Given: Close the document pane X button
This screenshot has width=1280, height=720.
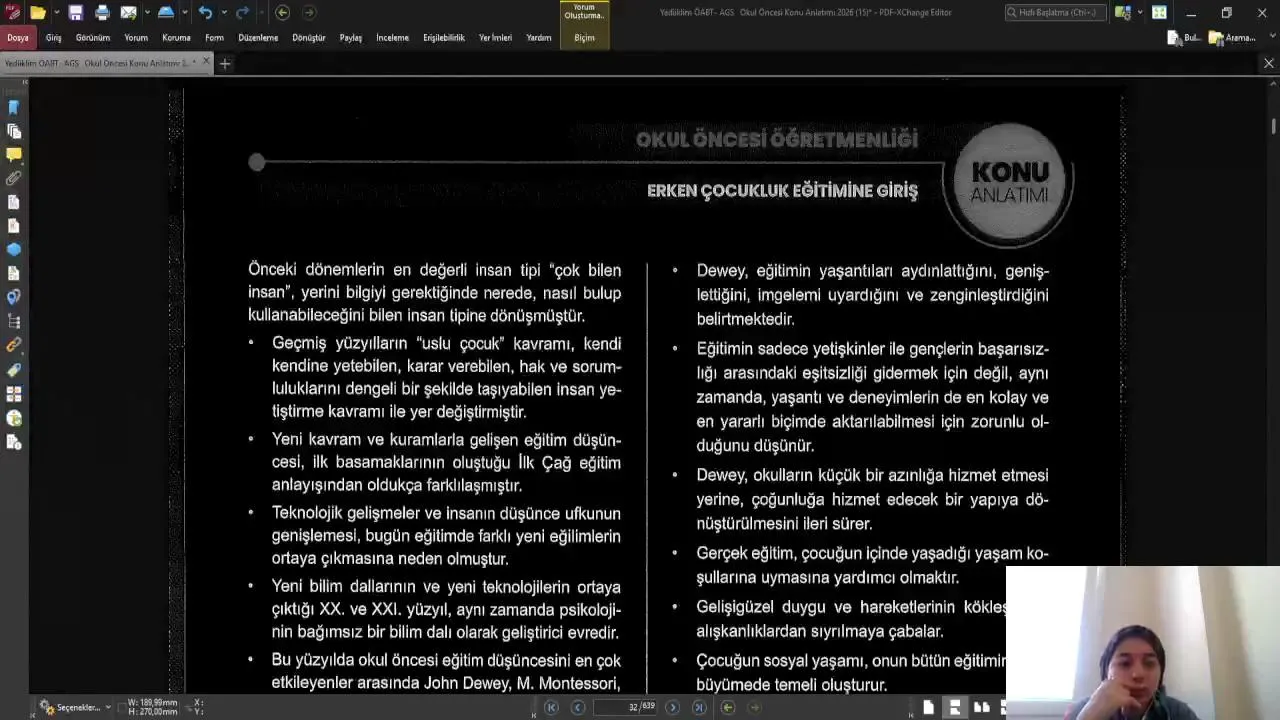Looking at the screenshot, I should [x=1269, y=63].
